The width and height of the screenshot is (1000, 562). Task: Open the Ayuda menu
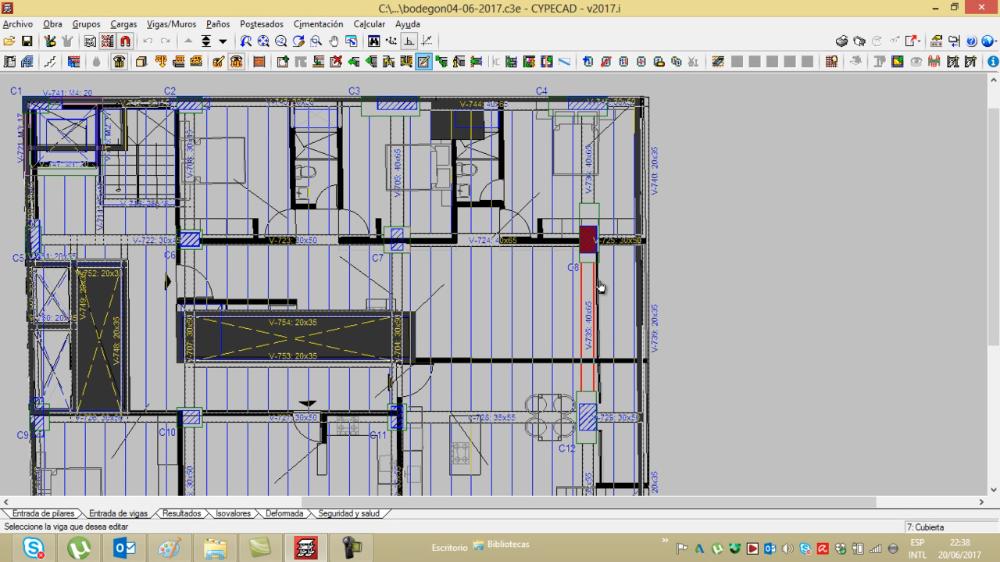pyautogui.click(x=407, y=24)
